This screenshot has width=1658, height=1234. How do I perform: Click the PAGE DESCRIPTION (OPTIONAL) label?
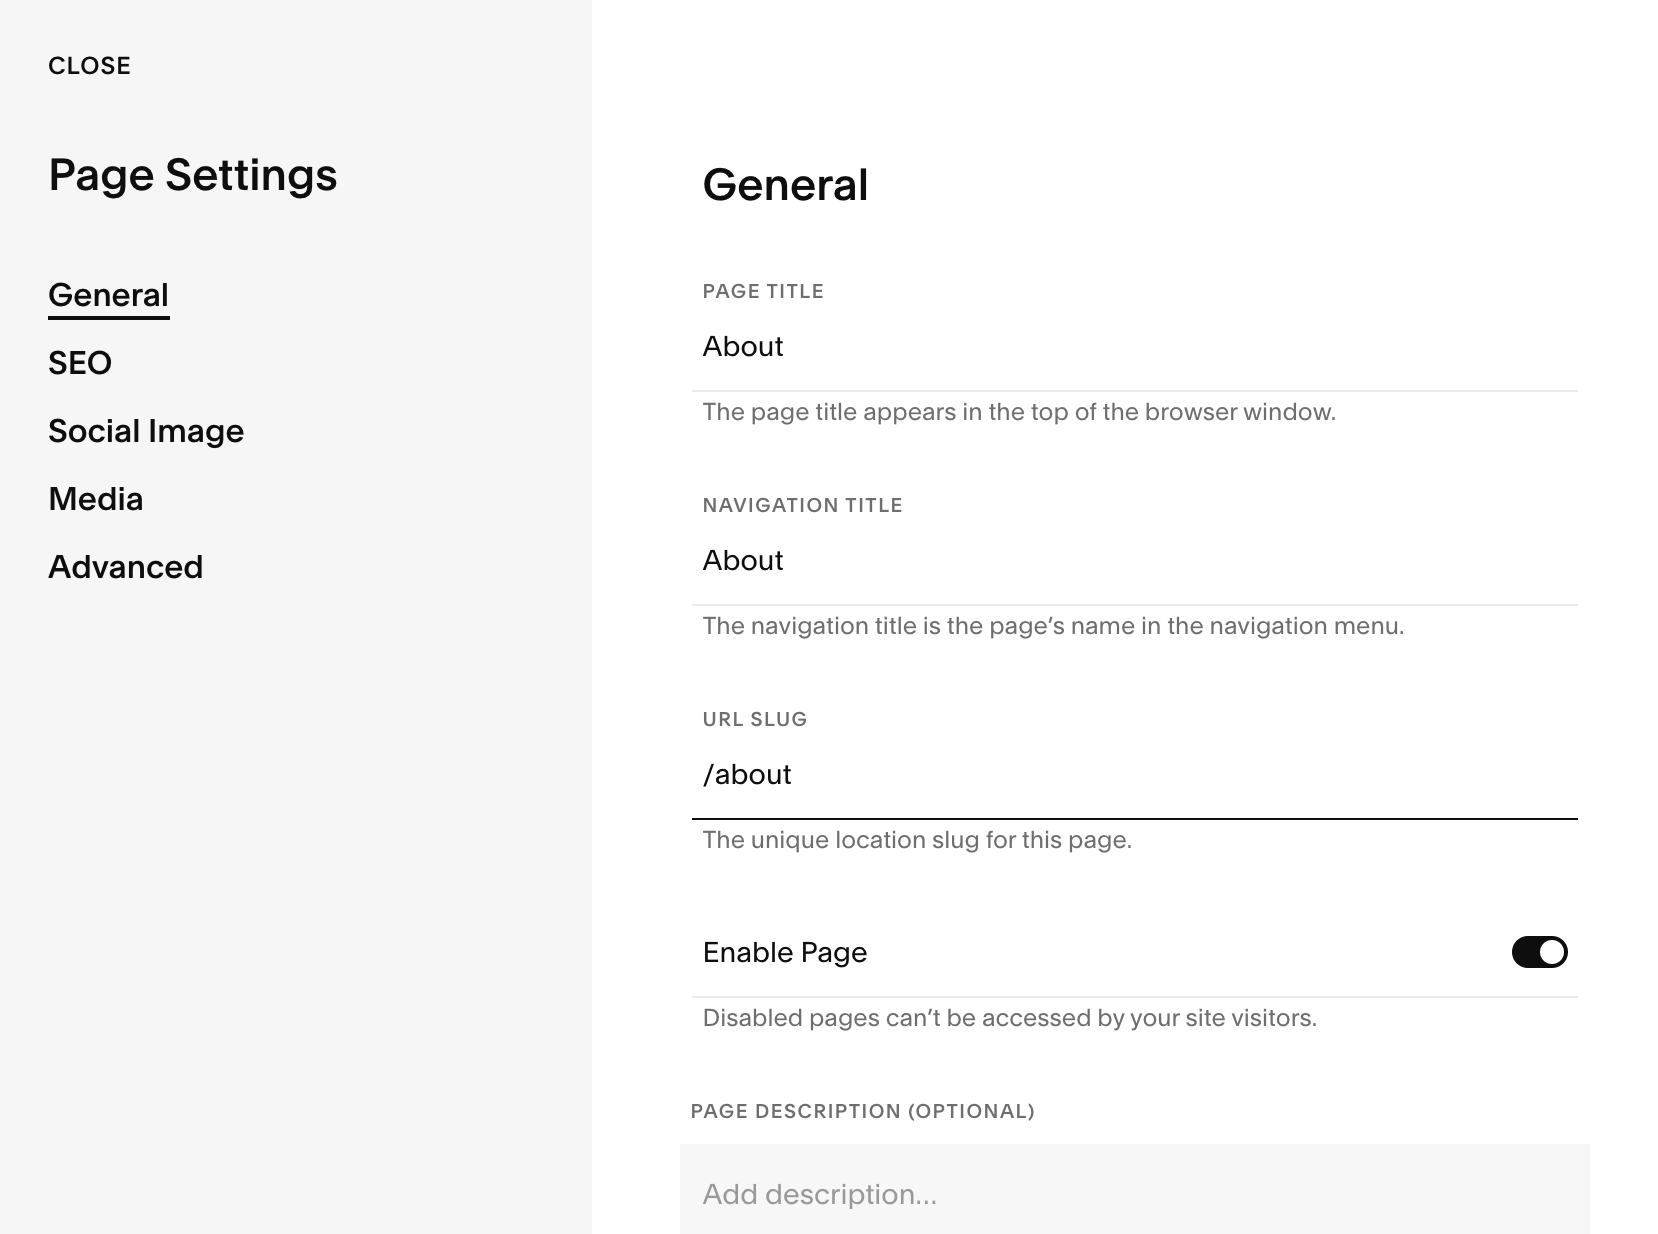[x=868, y=1110]
